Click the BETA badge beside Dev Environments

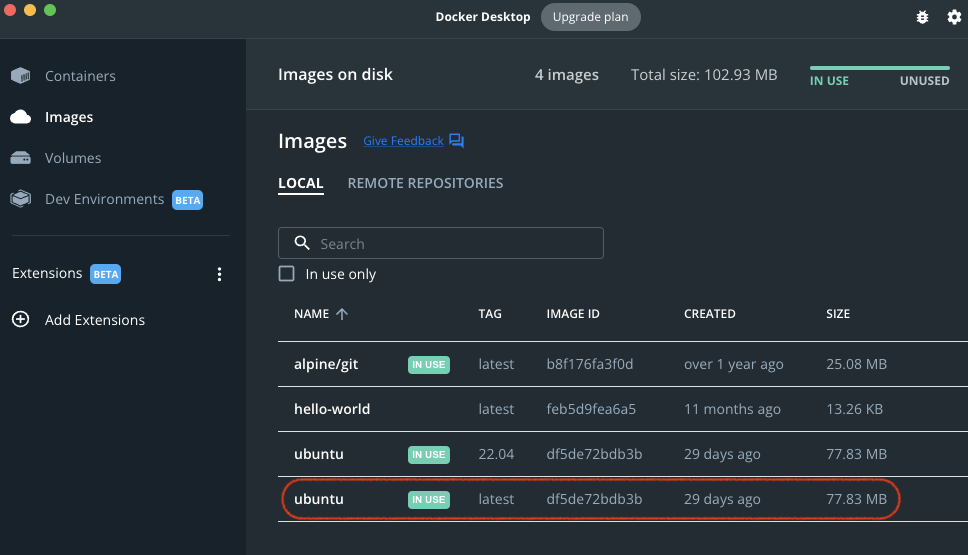pos(187,200)
